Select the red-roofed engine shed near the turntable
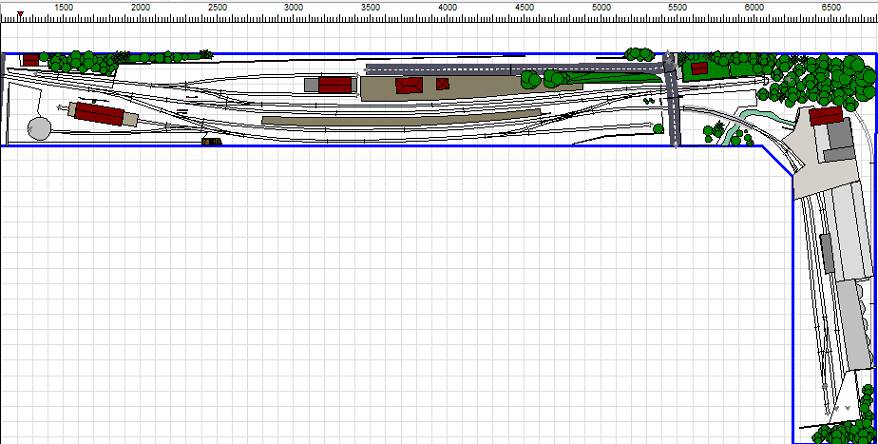The image size is (878, 444). pos(100,114)
